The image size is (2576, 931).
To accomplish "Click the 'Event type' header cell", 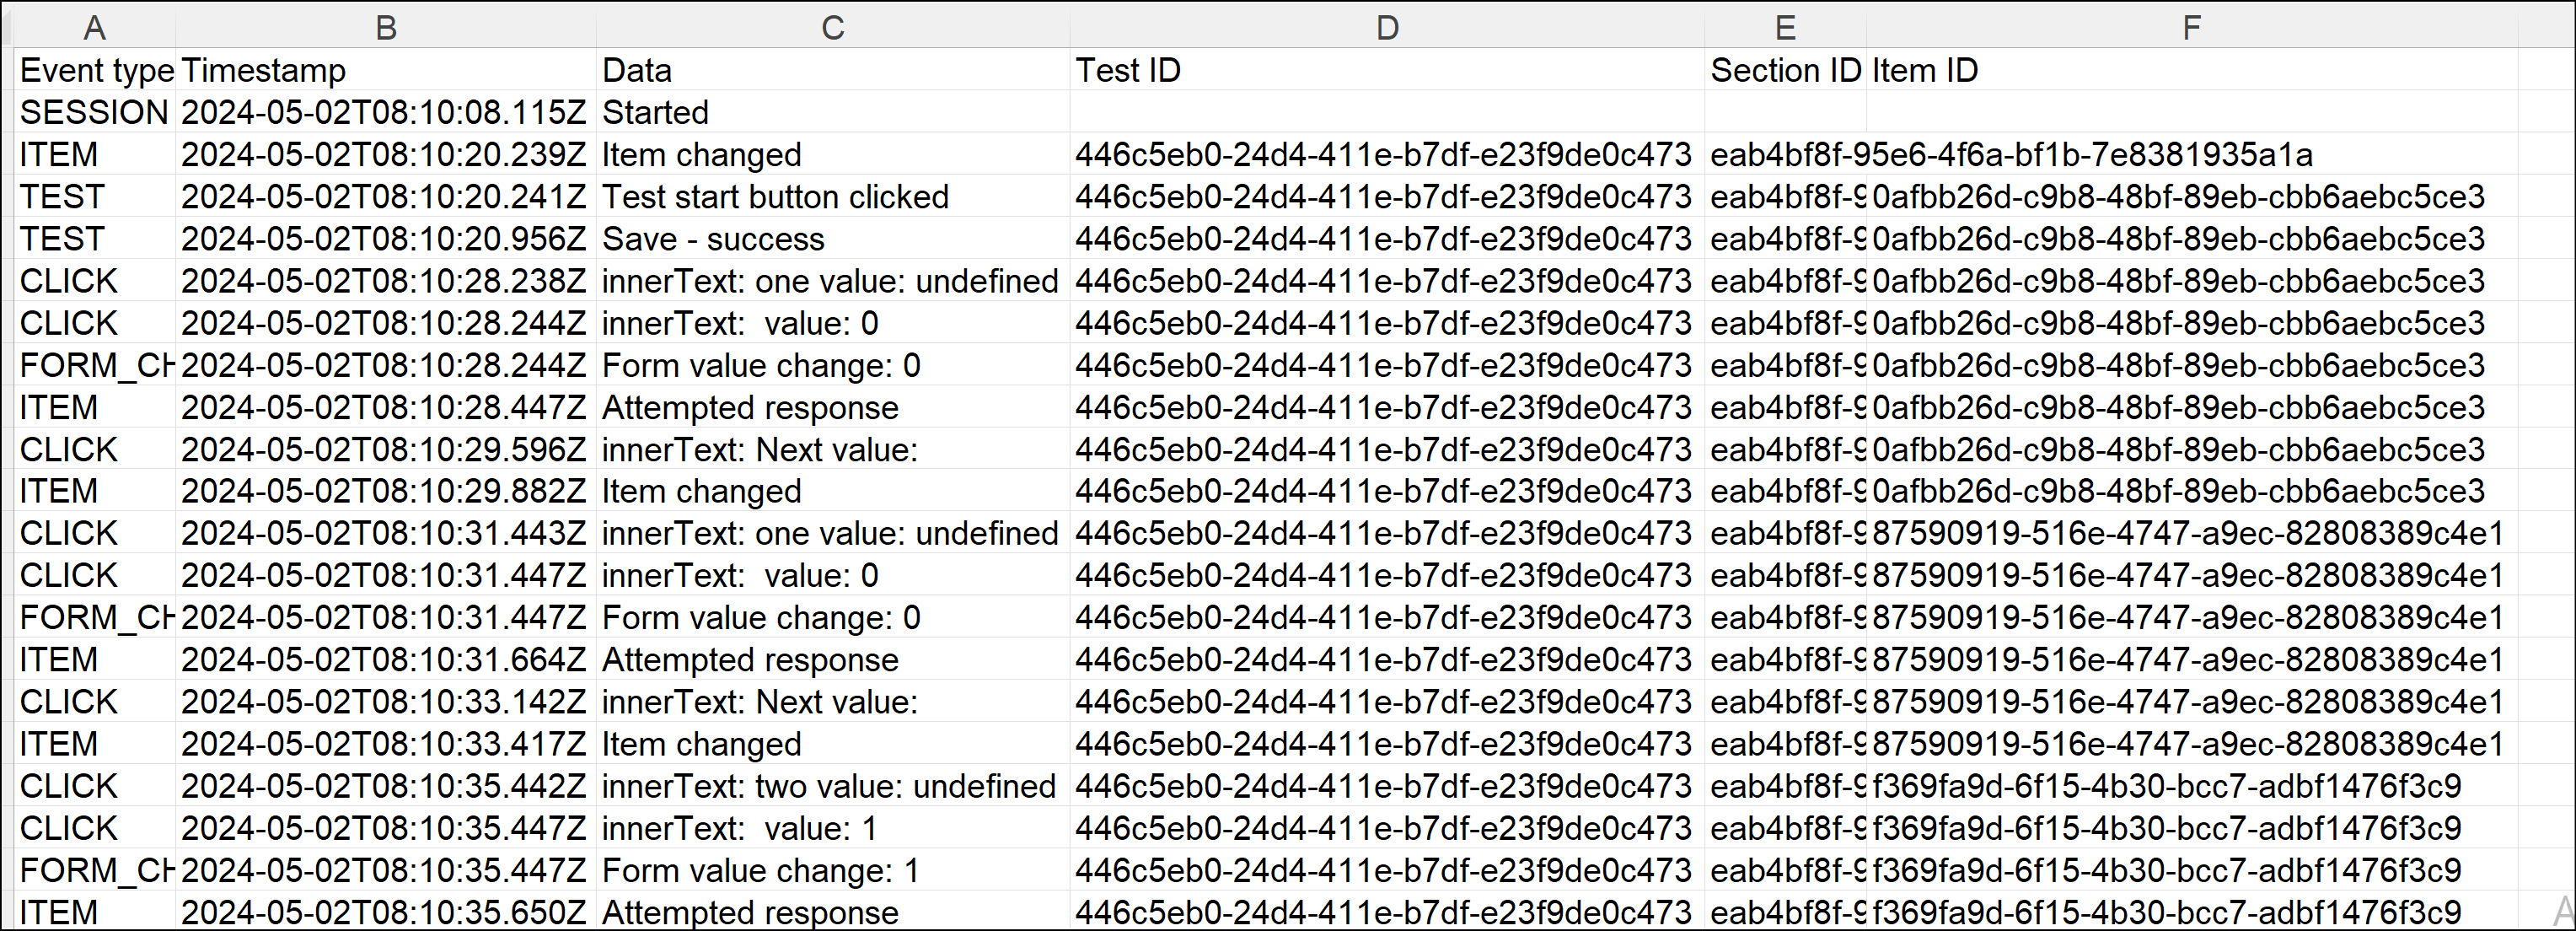I will pos(95,70).
